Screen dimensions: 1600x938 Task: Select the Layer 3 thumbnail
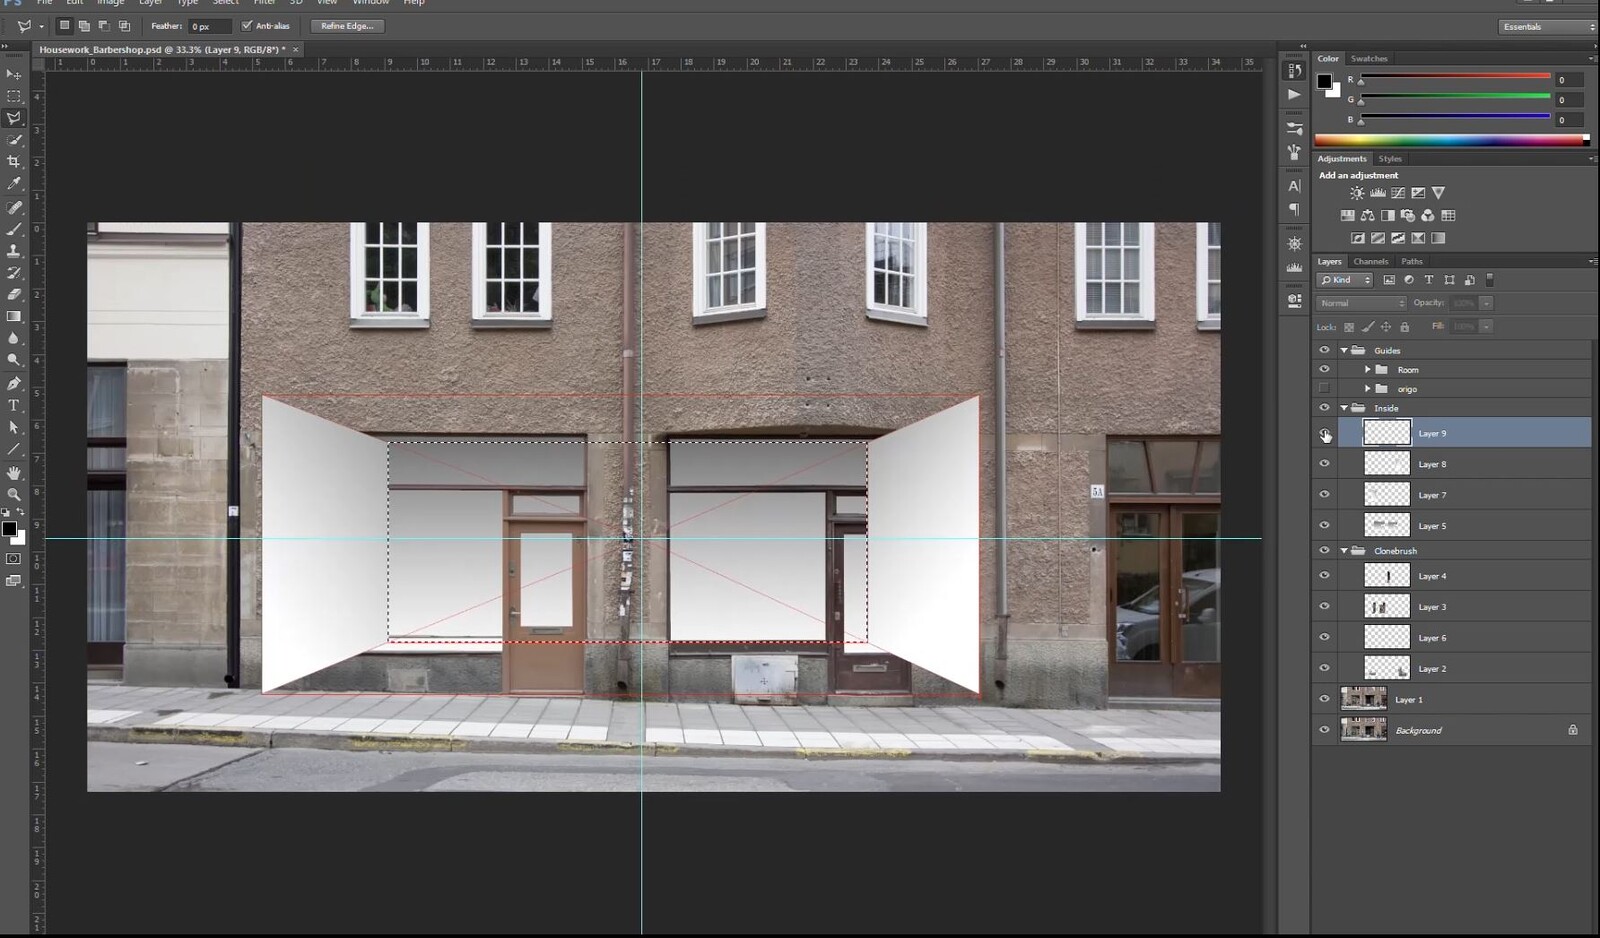coord(1387,606)
